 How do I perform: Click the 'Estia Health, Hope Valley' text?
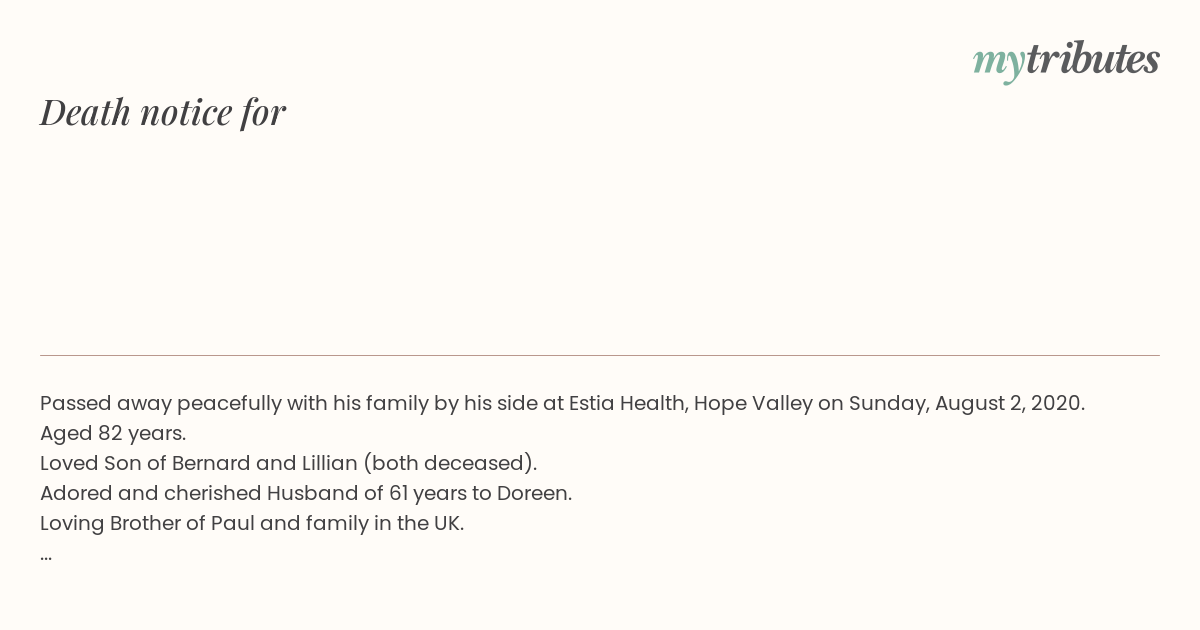pyautogui.click(x=691, y=403)
